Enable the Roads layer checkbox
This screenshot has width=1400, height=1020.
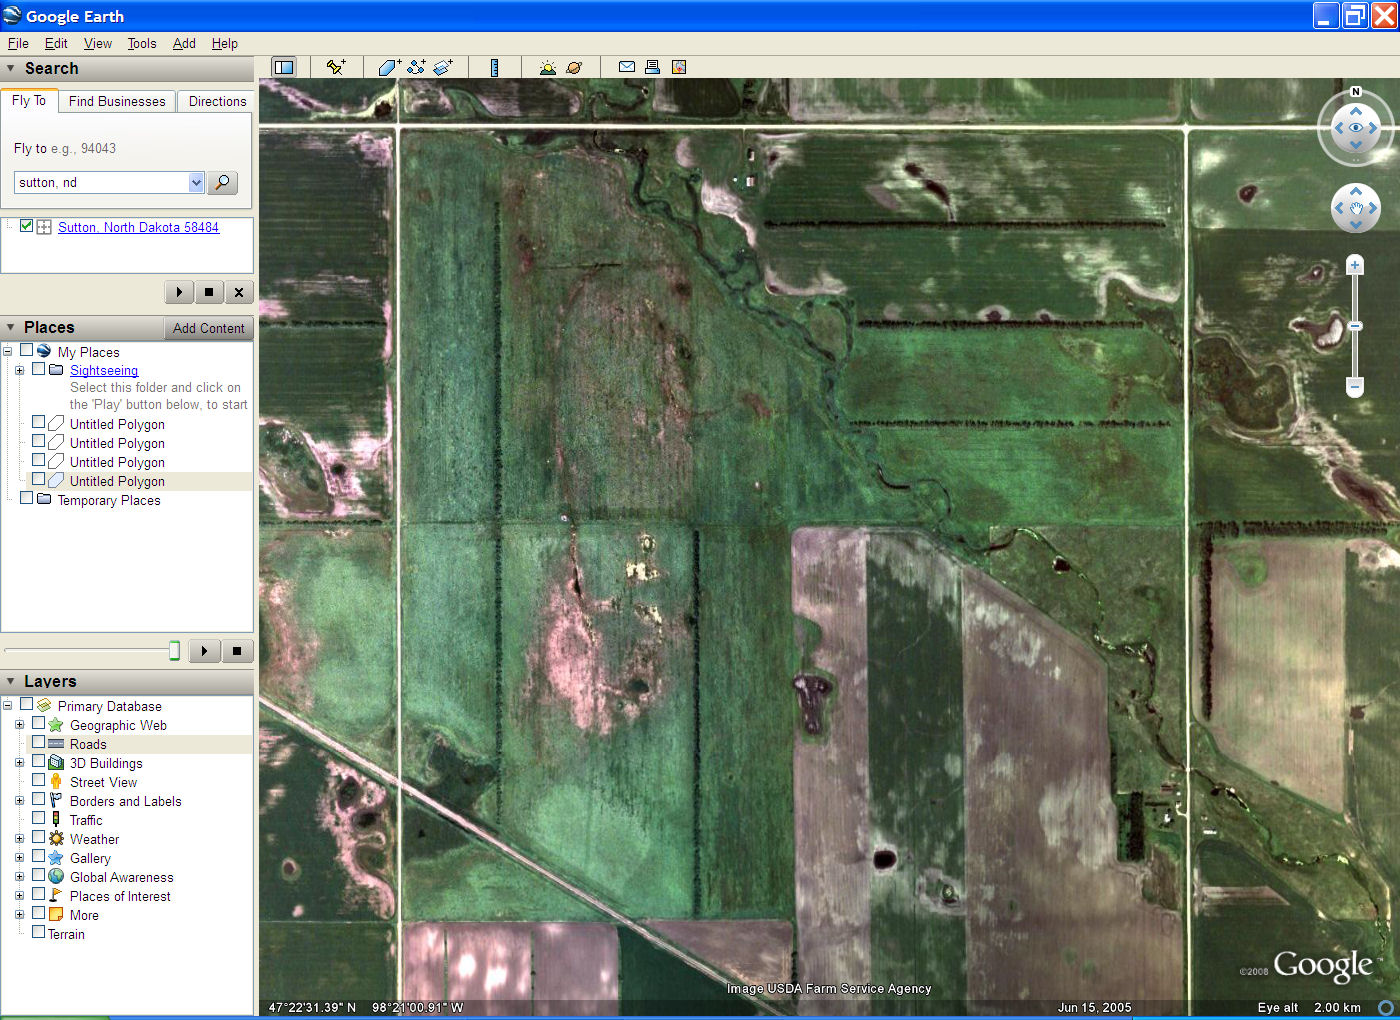(39, 742)
